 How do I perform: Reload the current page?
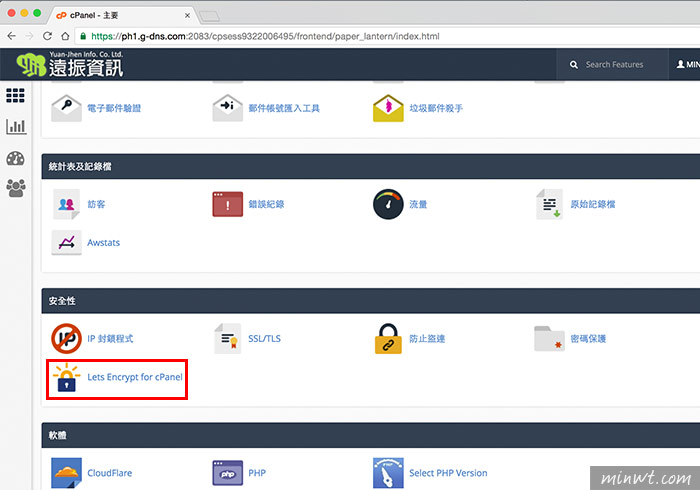pyautogui.click(x=47, y=36)
